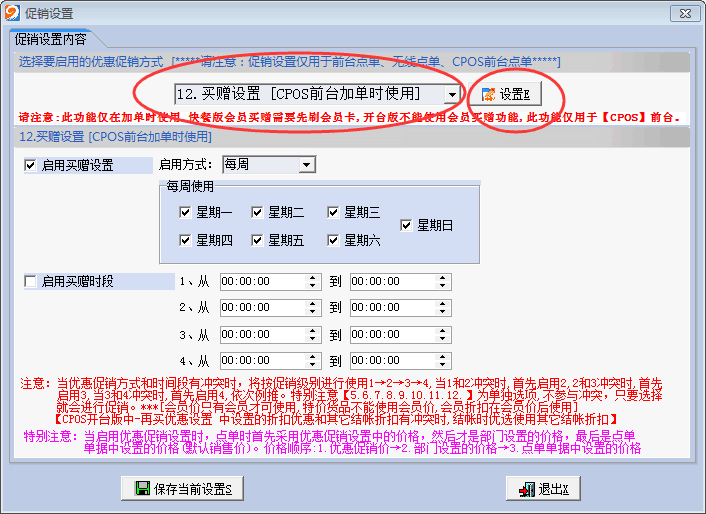
Task: Click the first period start time field
Action: 262,282
